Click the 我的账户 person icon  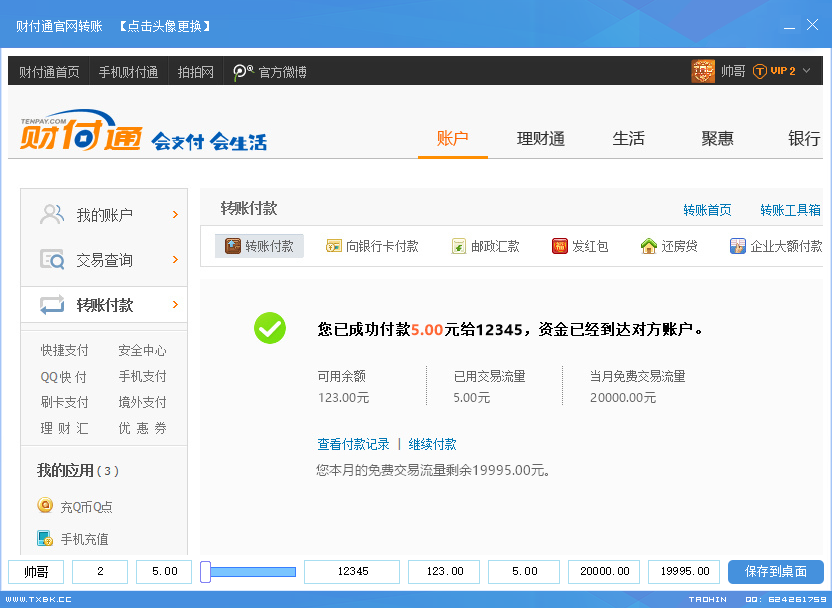[x=52, y=214]
